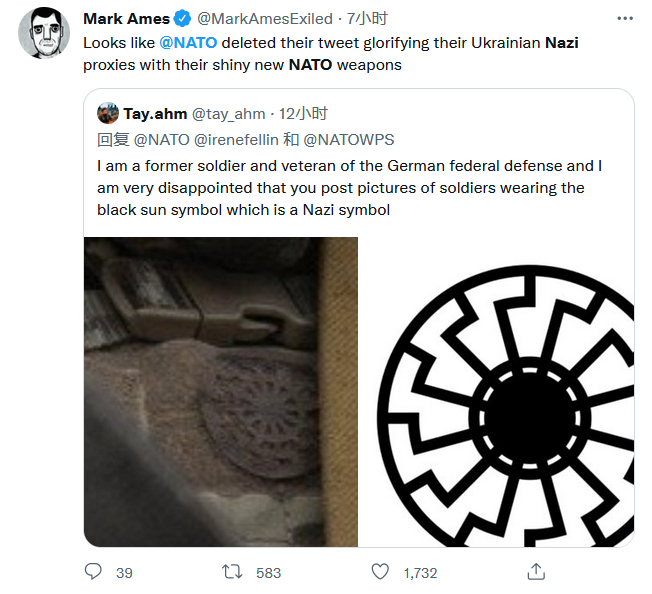Screen dimensions: 652x594
Task: Open the camouflage gear patch photo
Action: coord(221,391)
